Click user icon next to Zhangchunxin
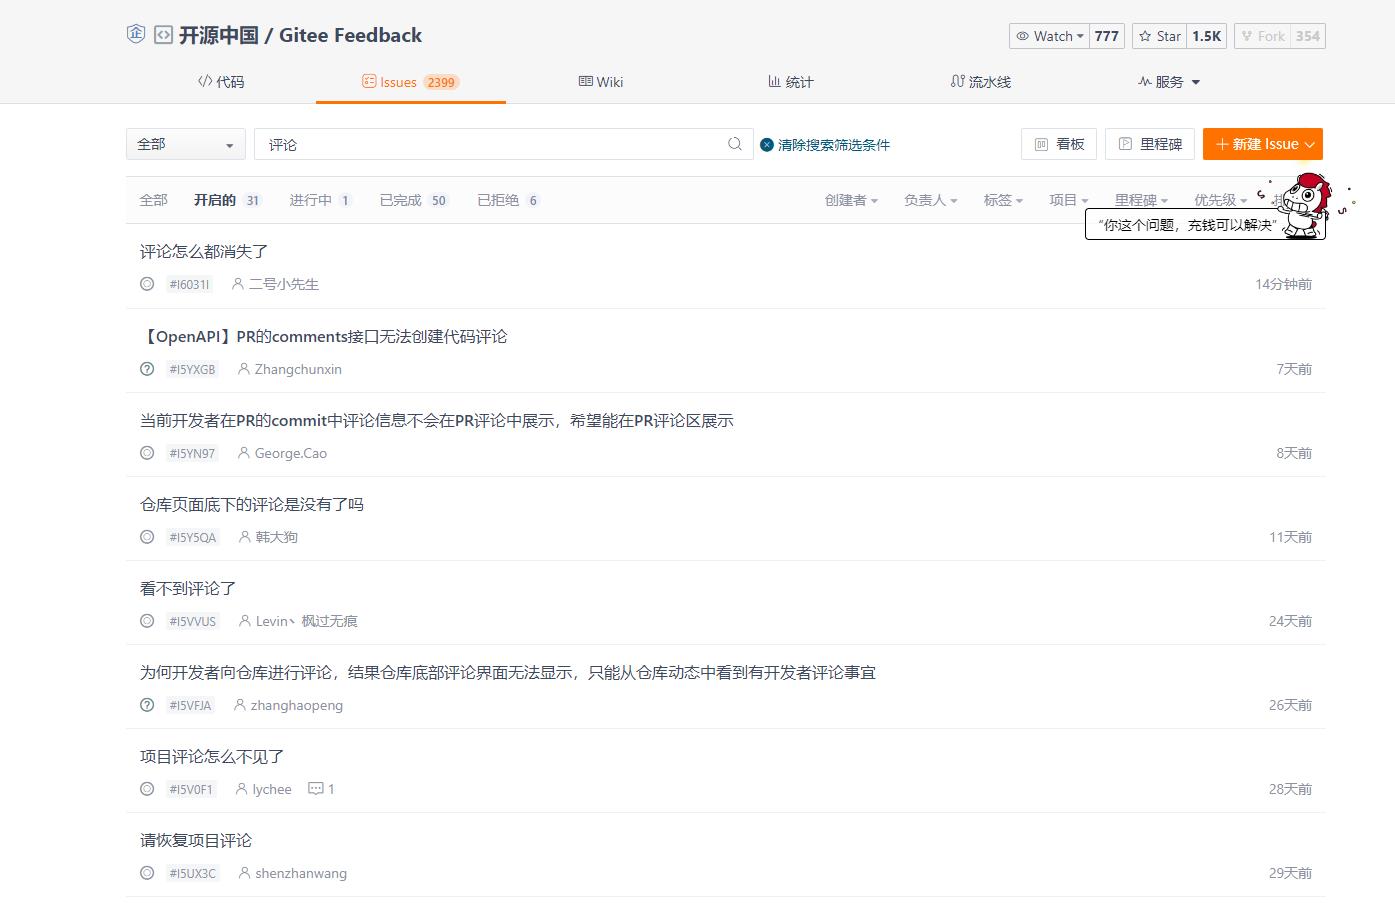The image size is (1395, 903). pyautogui.click(x=244, y=369)
